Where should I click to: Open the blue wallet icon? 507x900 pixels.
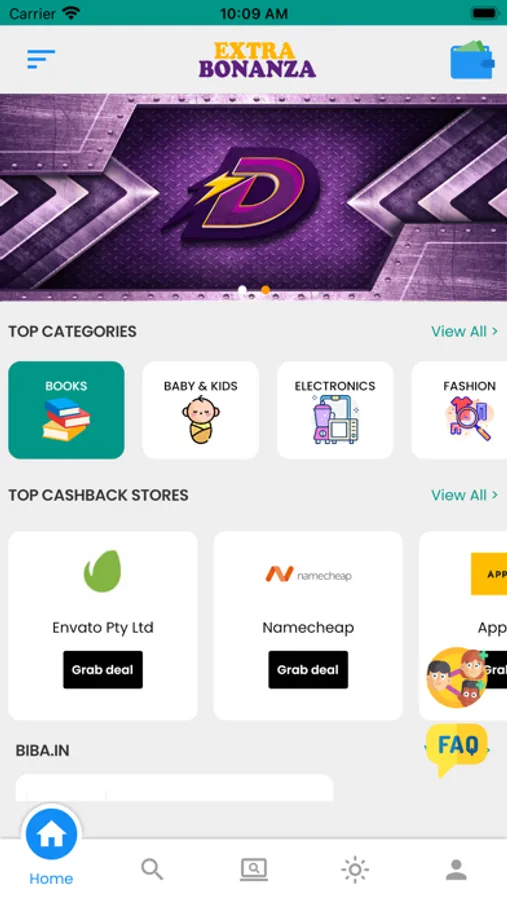click(x=471, y=59)
